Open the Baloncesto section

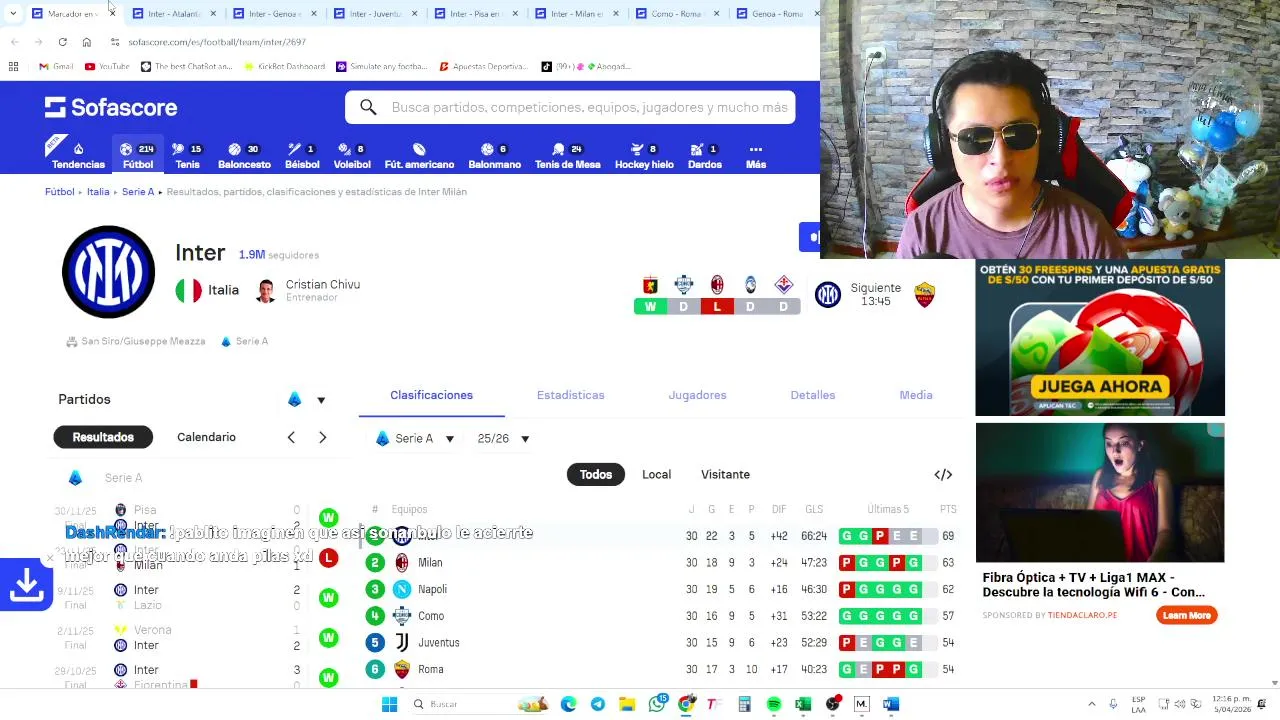point(244,155)
